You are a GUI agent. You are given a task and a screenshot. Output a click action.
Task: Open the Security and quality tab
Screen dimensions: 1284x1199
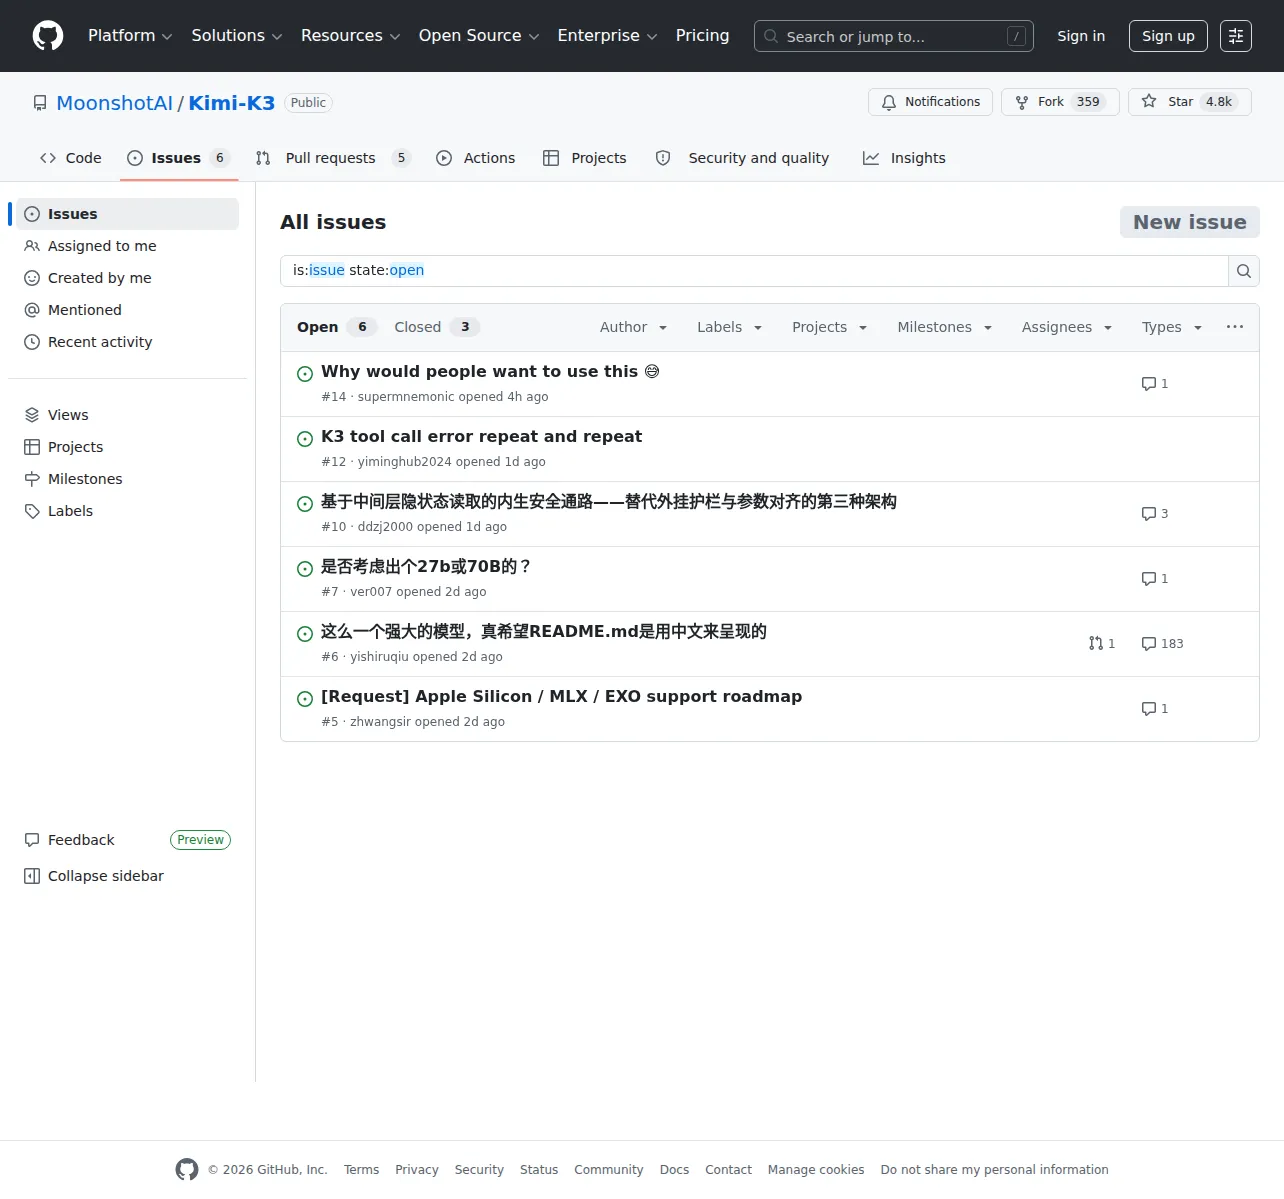(x=742, y=158)
